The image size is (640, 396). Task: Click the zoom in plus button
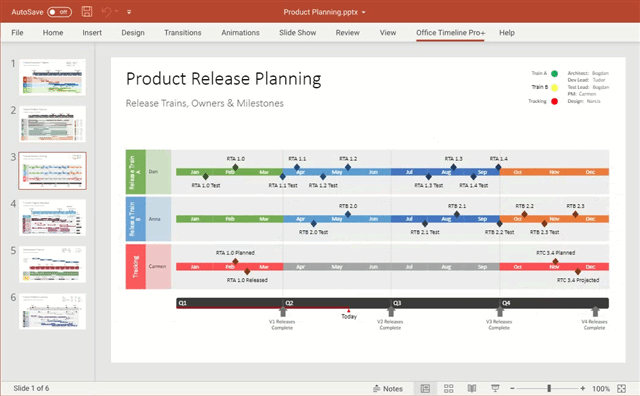pos(583,389)
